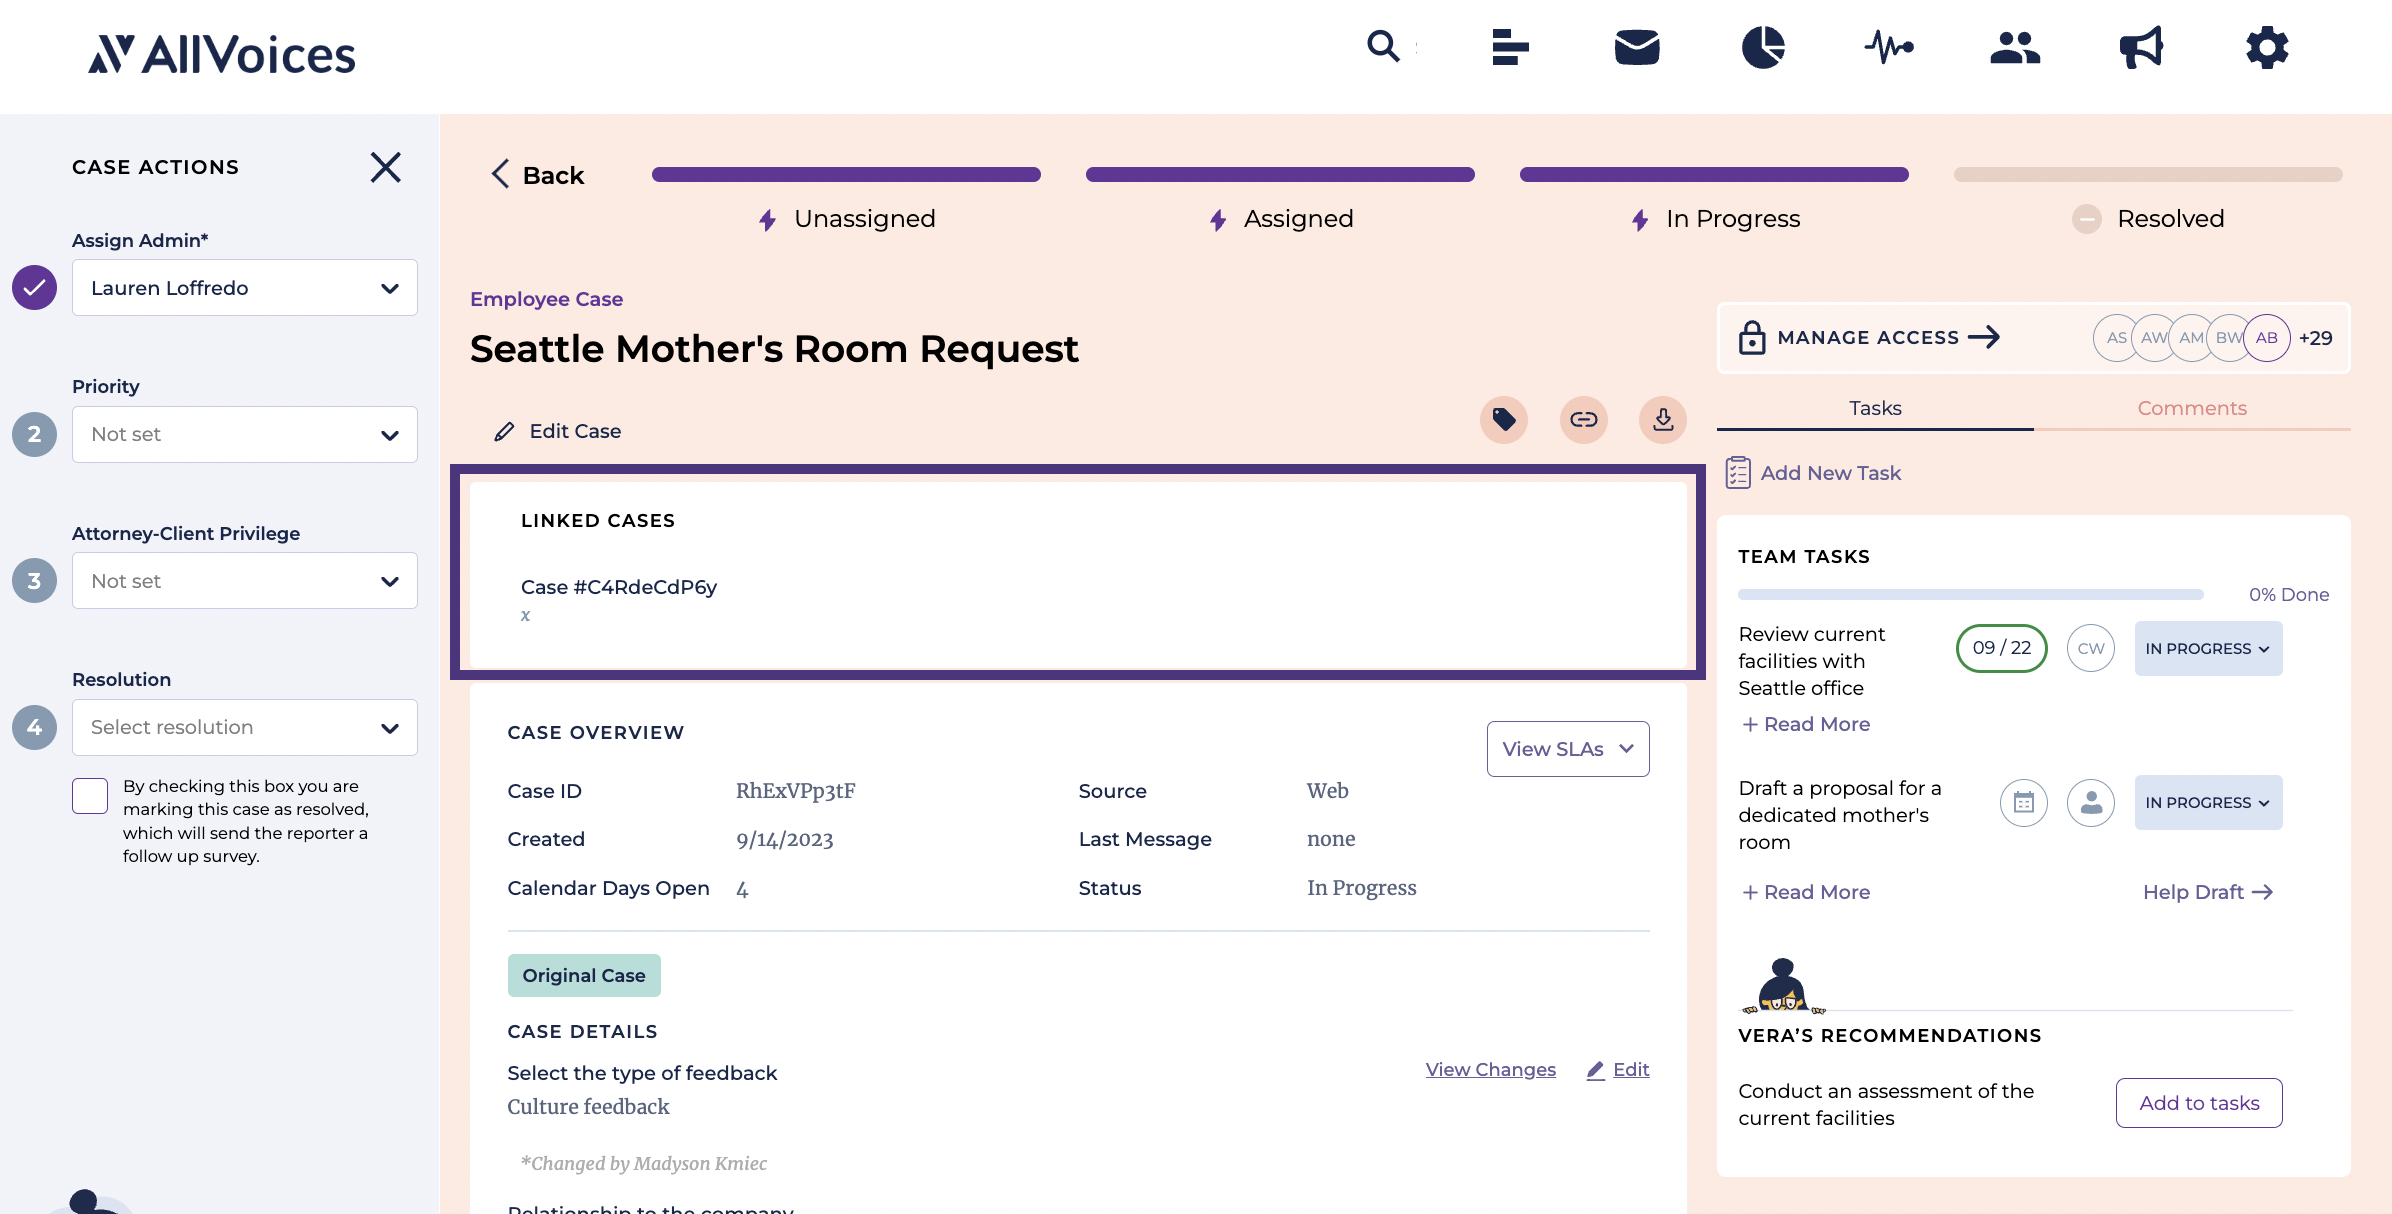The width and height of the screenshot is (2392, 1214).
Task: Click the Unassigned progress bar segment
Action: tap(846, 174)
